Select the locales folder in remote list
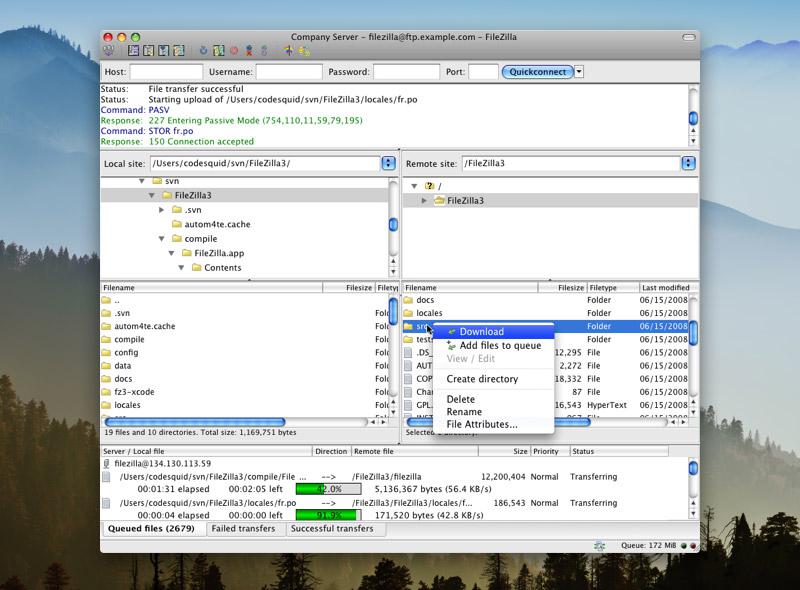Image resolution: width=800 pixels, height=590 pixels. (x=545, y=313)
